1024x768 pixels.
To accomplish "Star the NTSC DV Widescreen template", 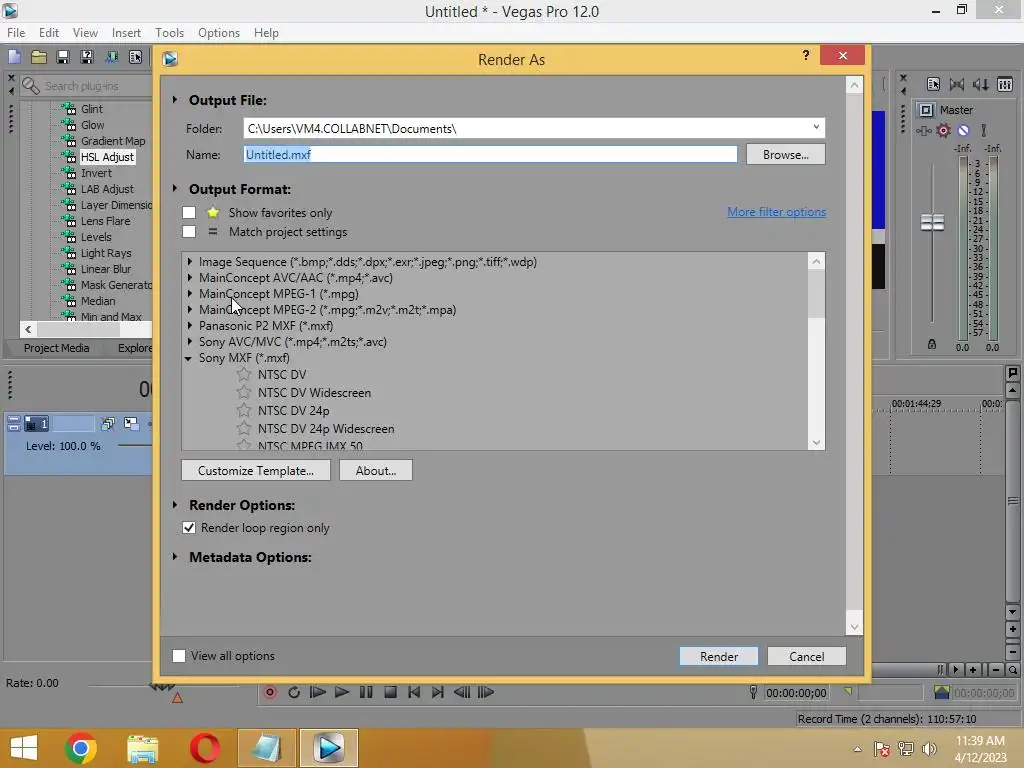I will (x=244, y=392).
